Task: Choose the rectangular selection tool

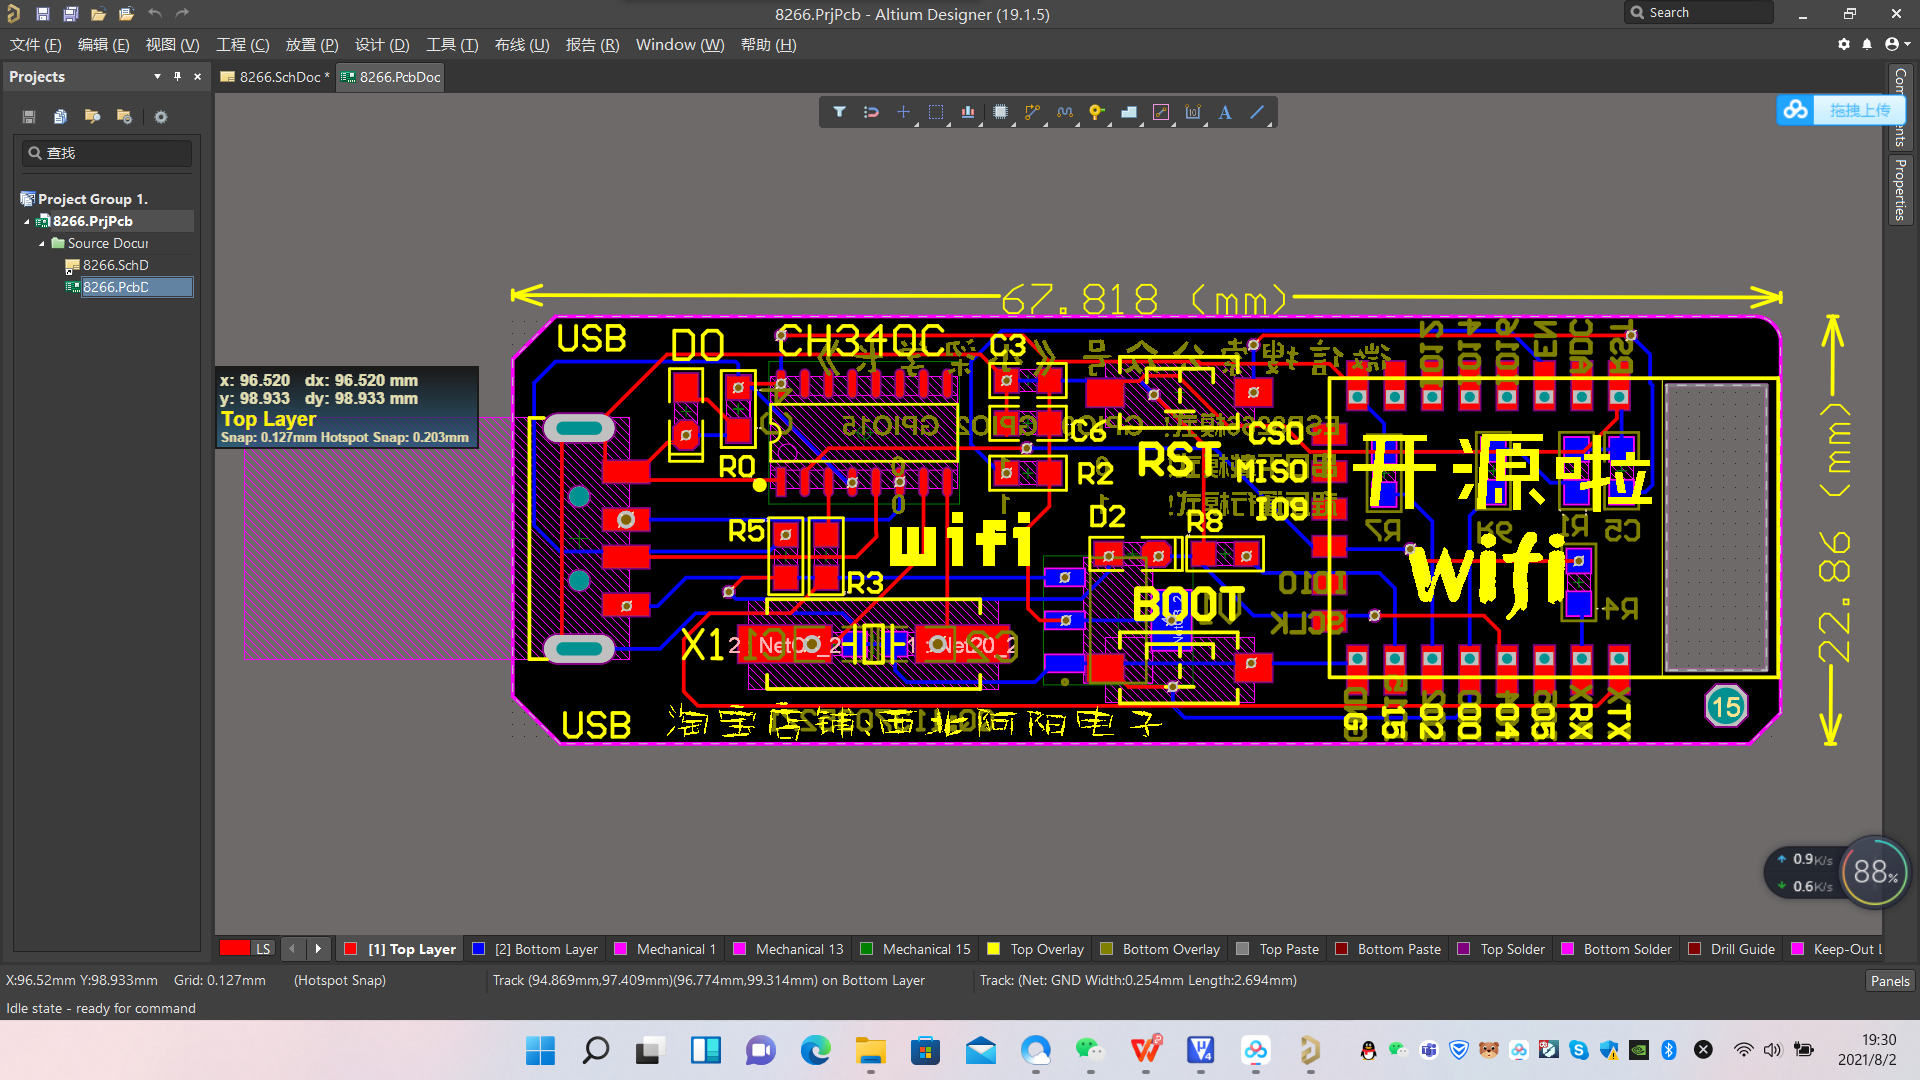Action: click(936, 112)
